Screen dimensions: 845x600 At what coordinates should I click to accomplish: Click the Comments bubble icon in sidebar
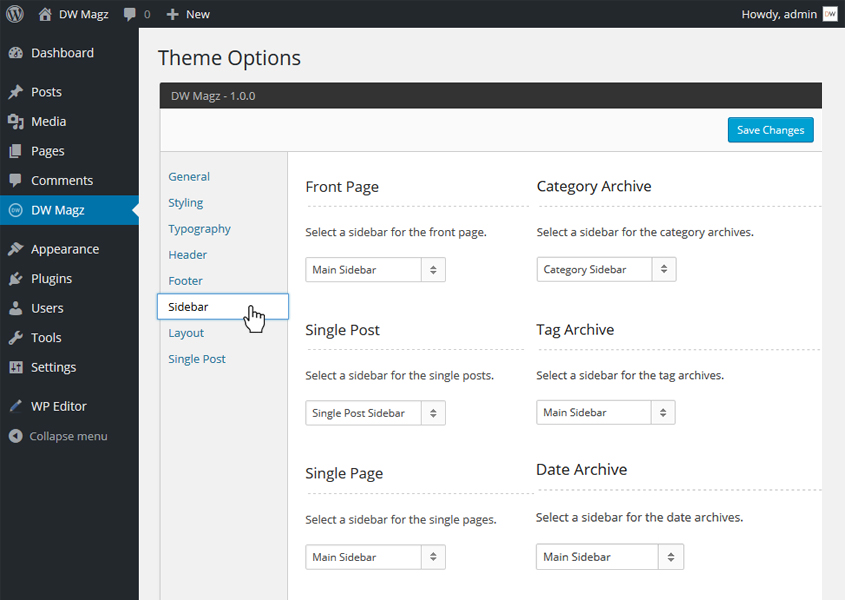pos(16,181)
